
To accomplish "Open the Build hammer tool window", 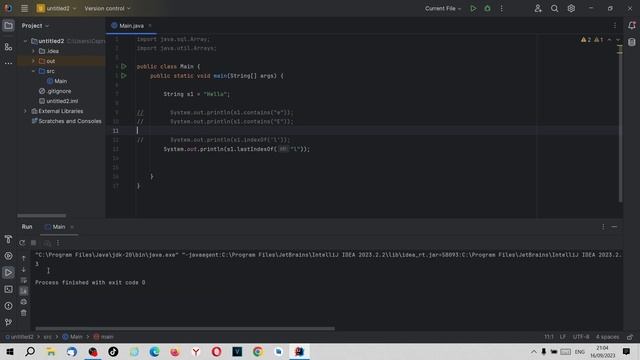I will (8, 239).
